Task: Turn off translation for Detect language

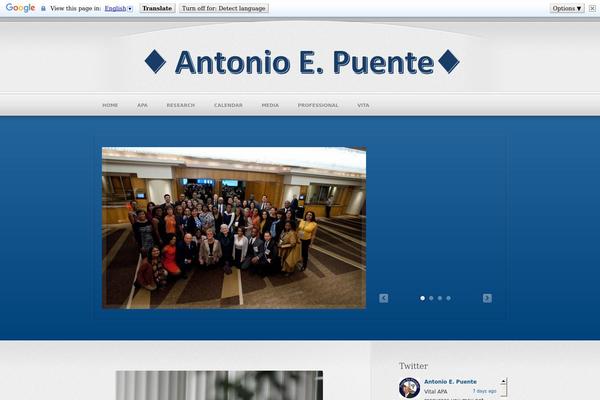Action: 223,8
